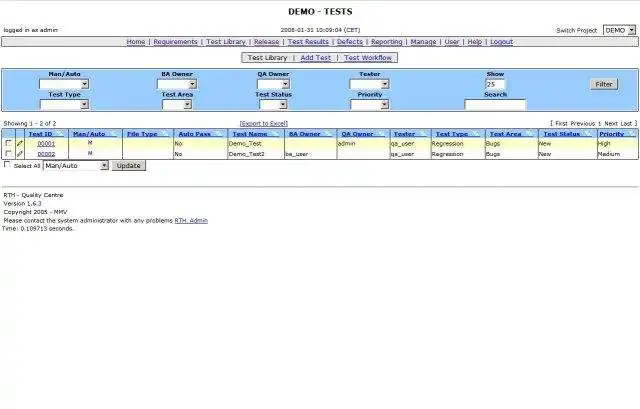Open the User menu
This screenshot has height=409, width=640.
tap(451, 42)
